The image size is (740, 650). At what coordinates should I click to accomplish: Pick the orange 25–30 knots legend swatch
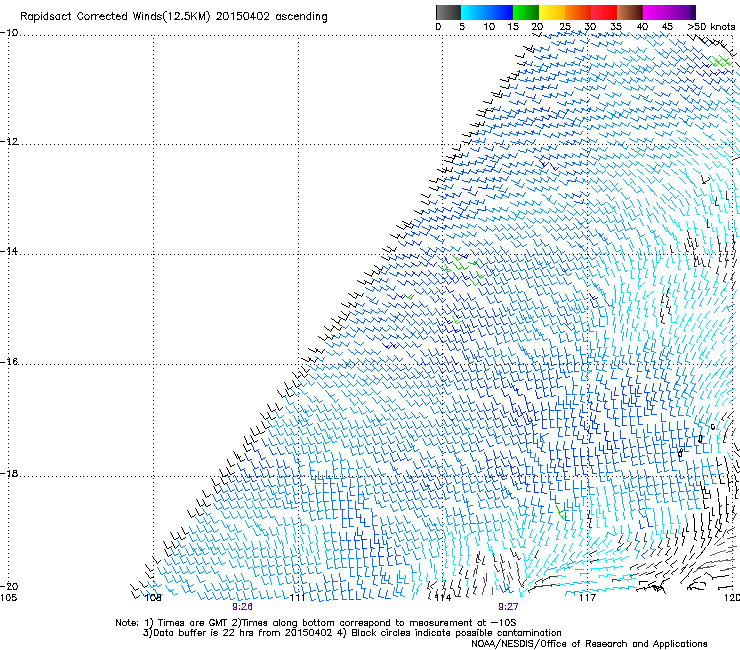[578, 12]
